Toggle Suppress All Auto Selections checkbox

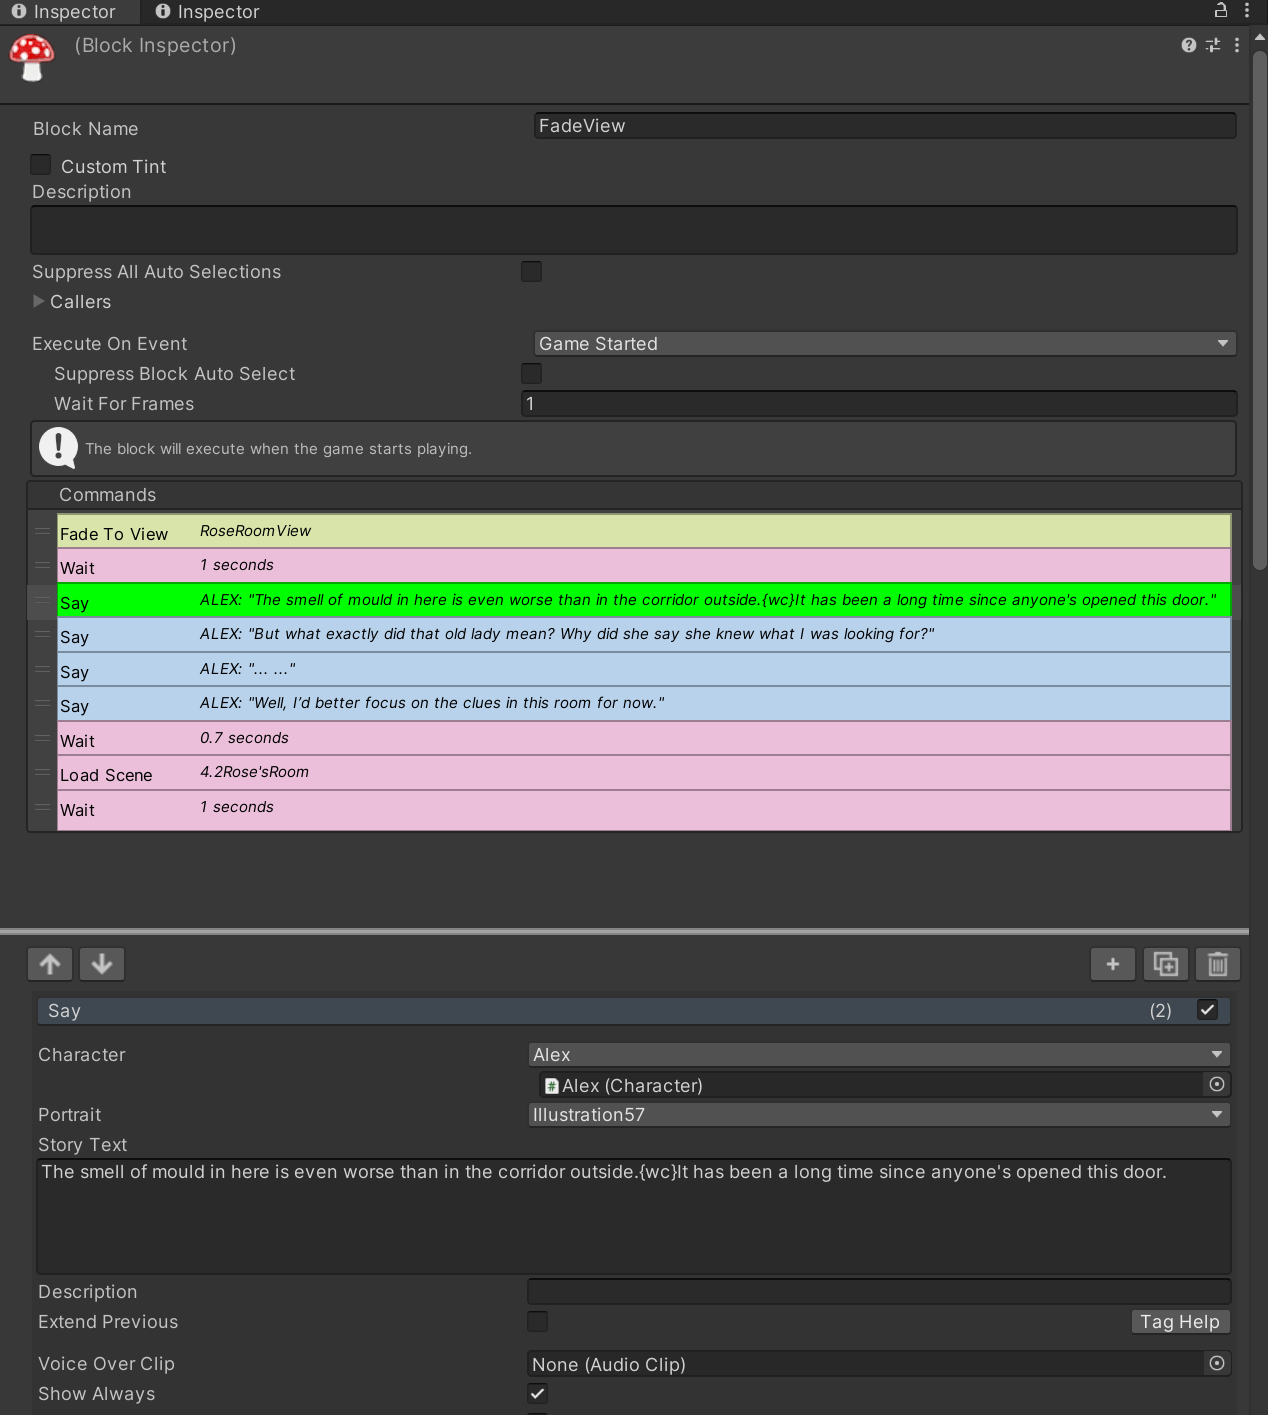(532, 272)
